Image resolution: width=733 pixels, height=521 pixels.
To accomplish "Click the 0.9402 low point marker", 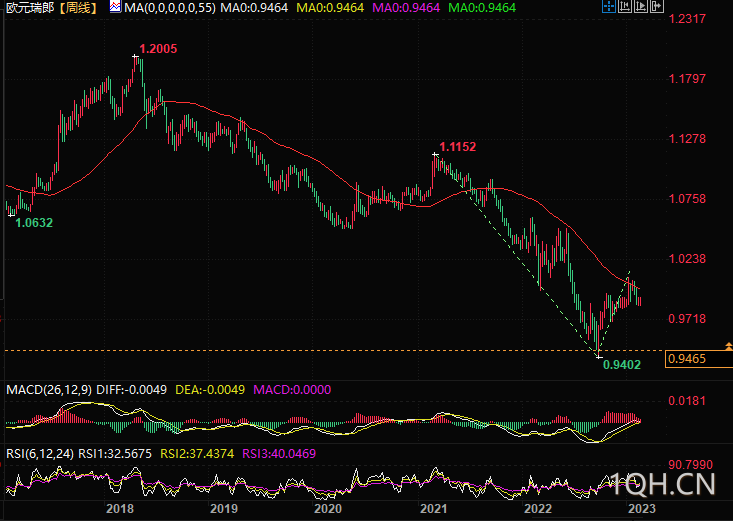I will pos(598,353).
